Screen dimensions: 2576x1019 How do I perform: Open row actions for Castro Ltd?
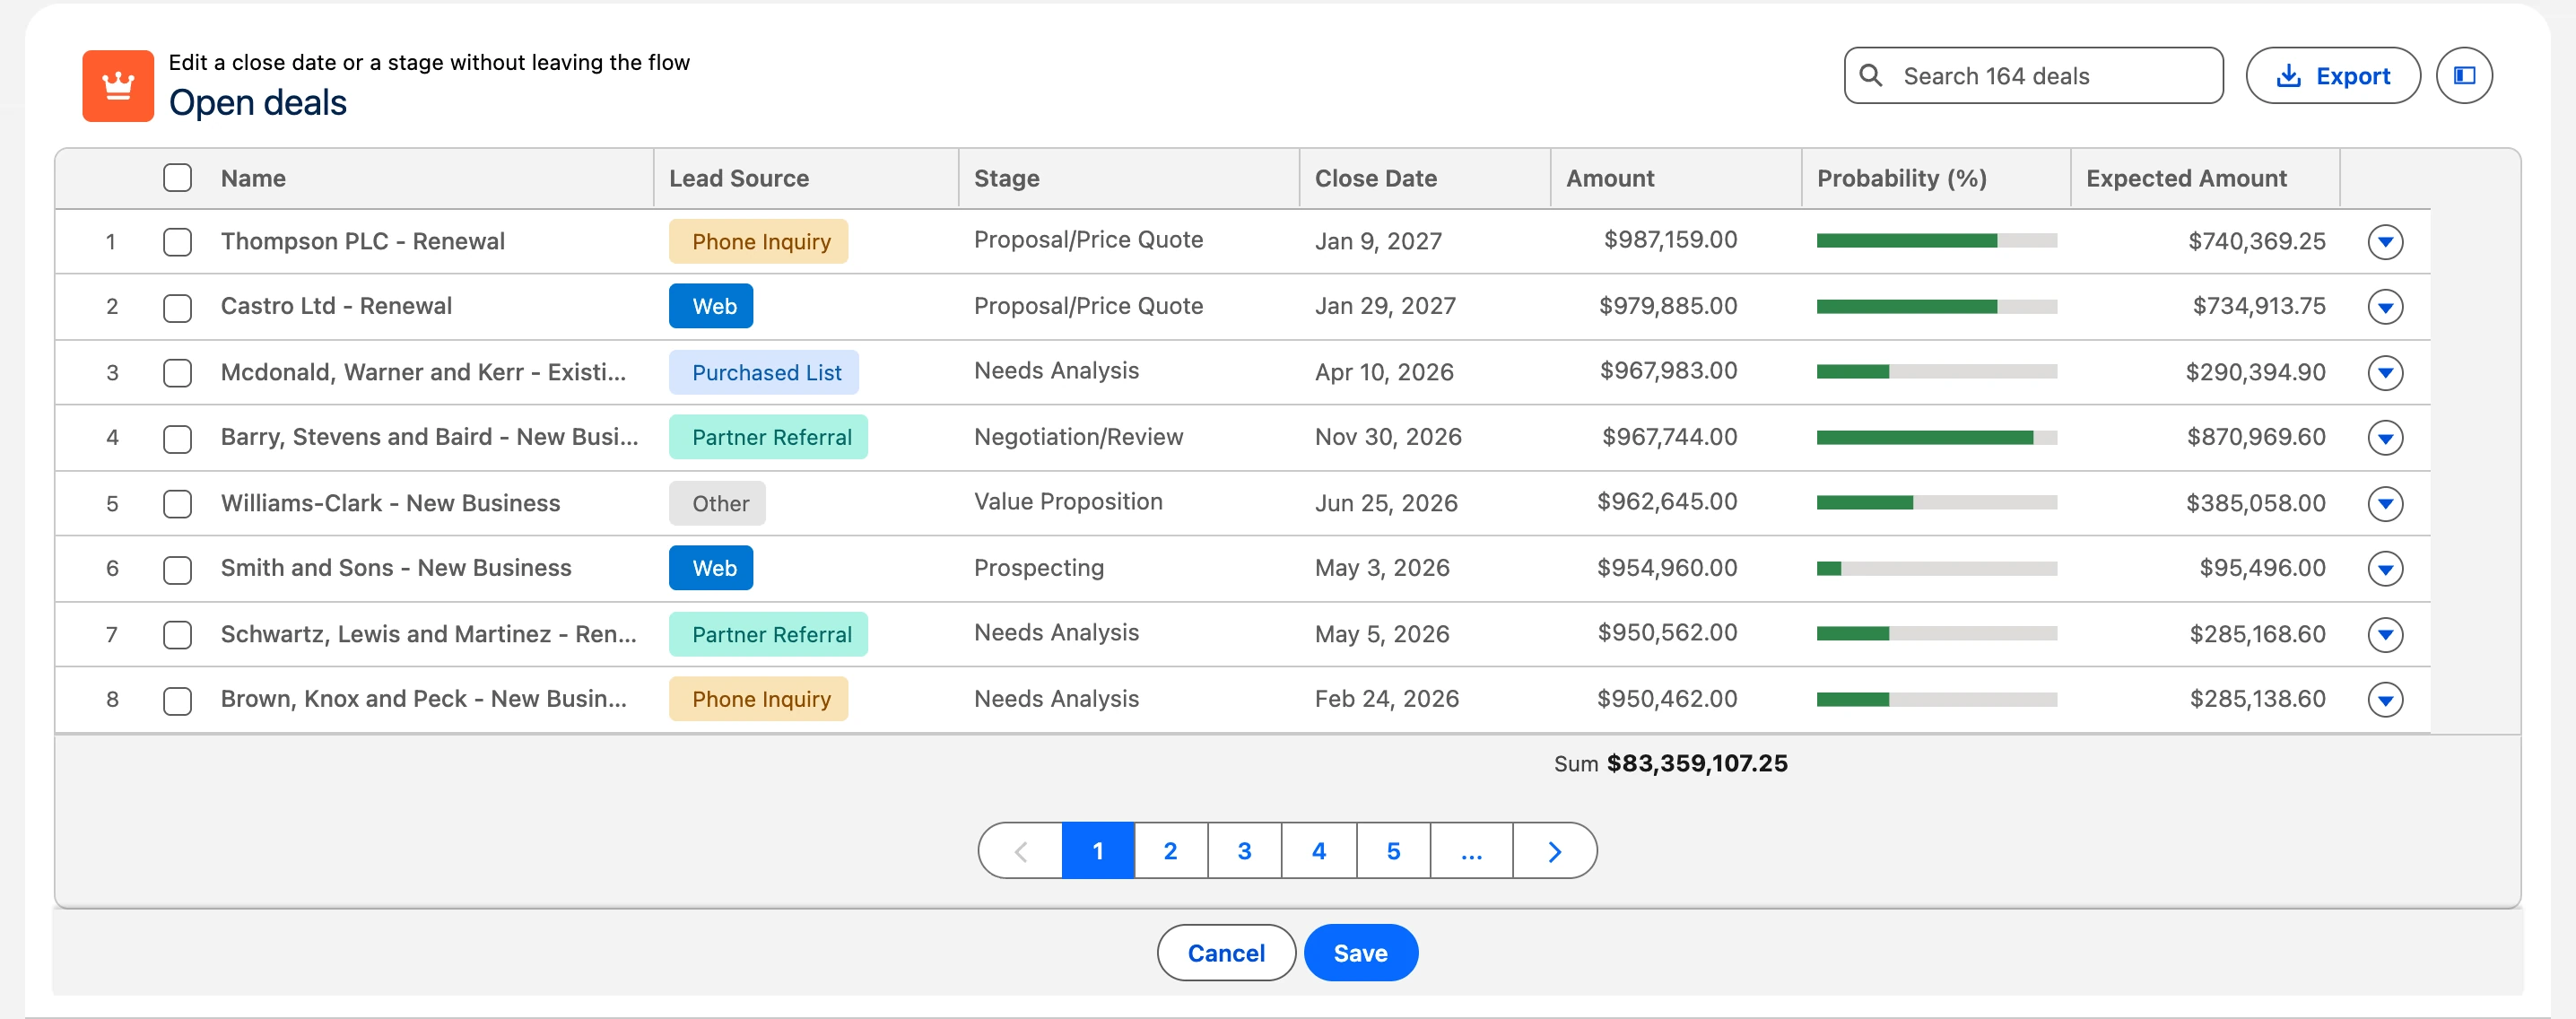[2385, 307]
